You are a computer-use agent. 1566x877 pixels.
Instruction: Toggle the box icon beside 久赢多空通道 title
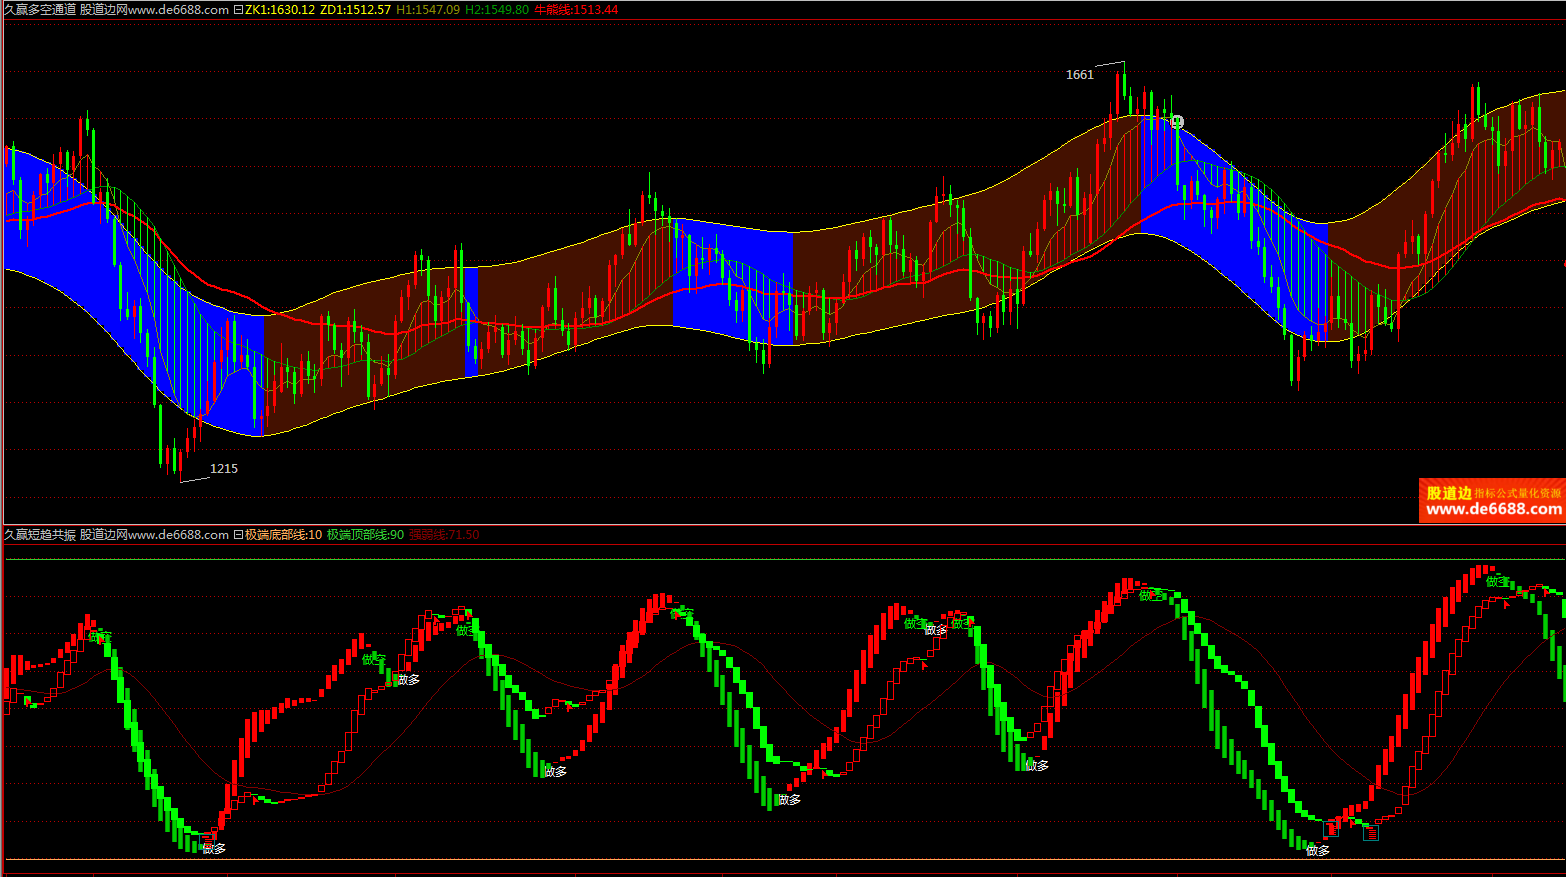tap(238, 10)
